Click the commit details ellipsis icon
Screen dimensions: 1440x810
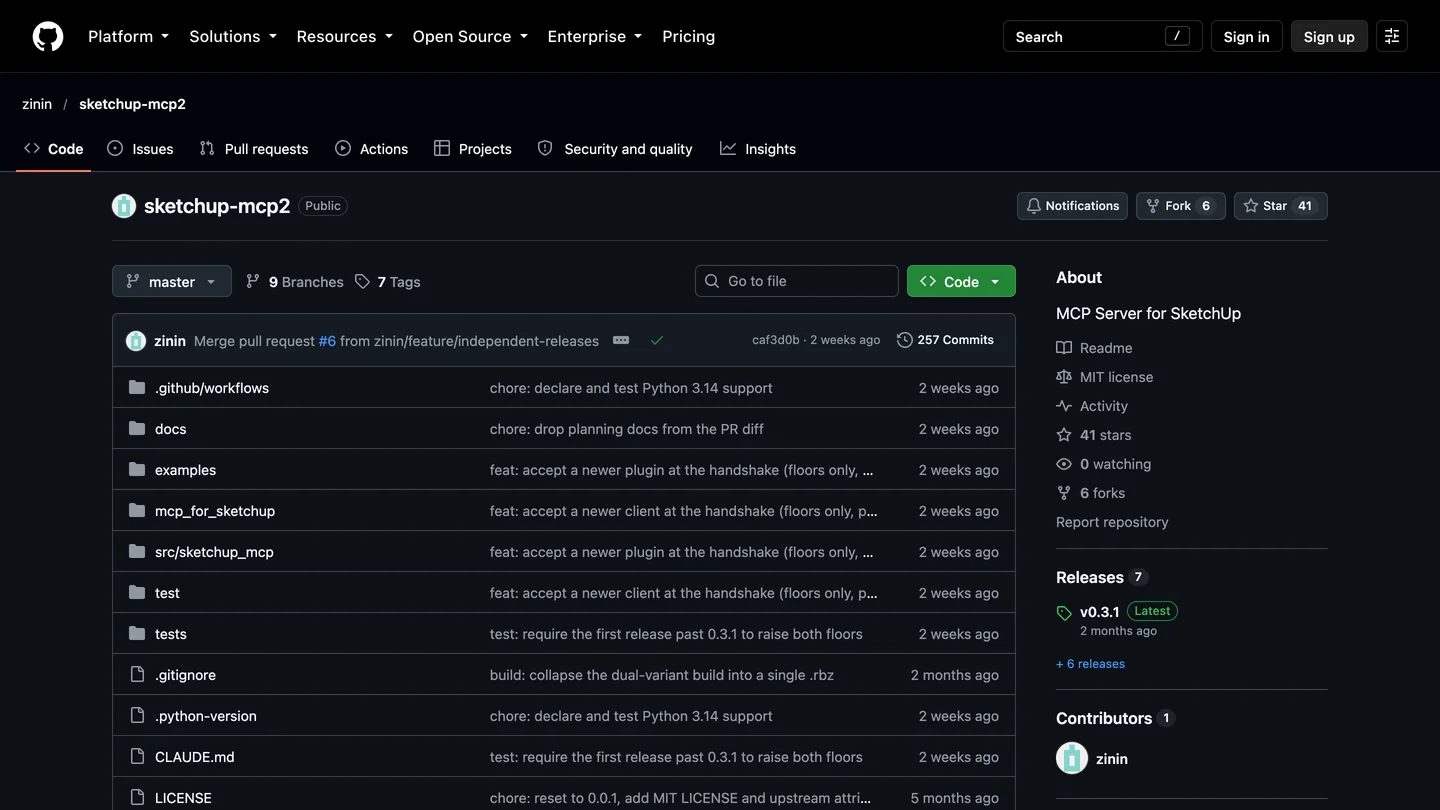[621, 340]
